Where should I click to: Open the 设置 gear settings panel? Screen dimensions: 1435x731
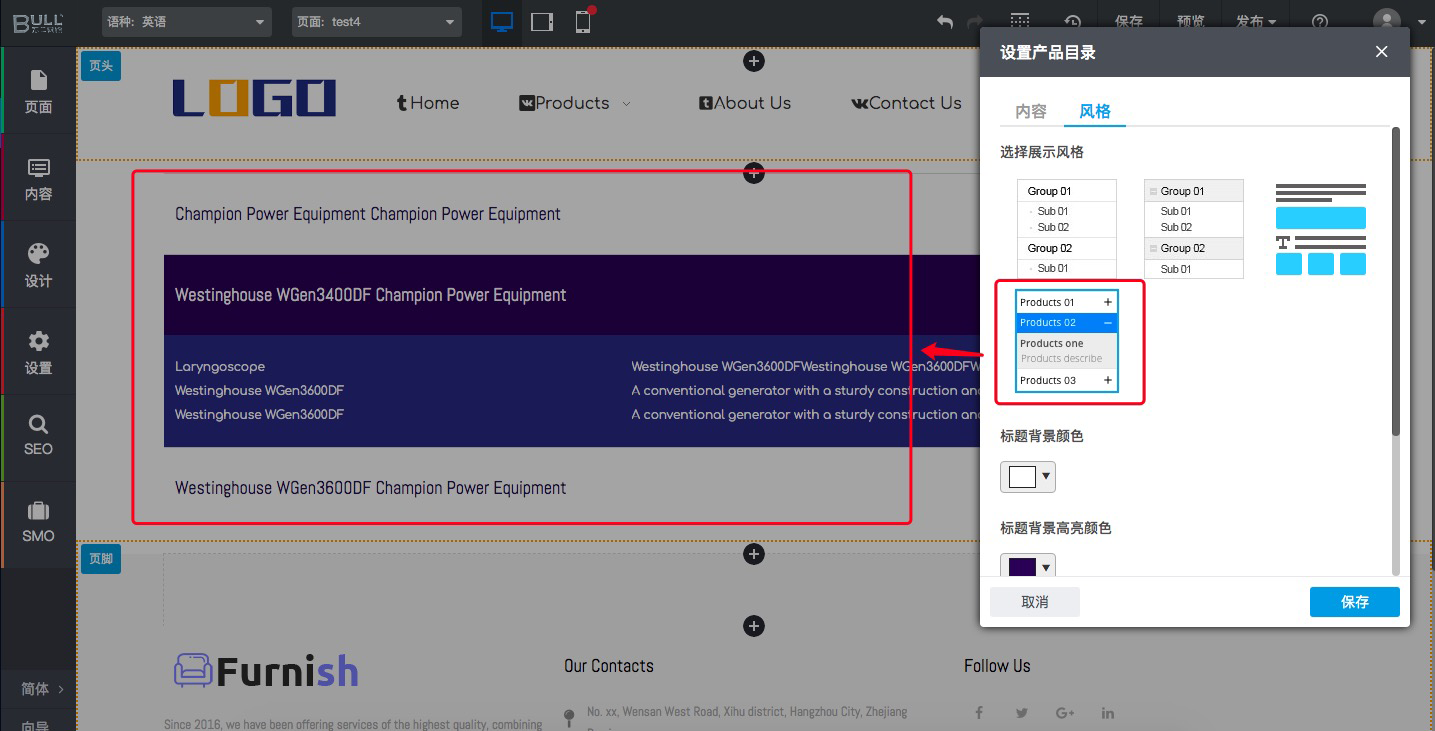[38, 352]
